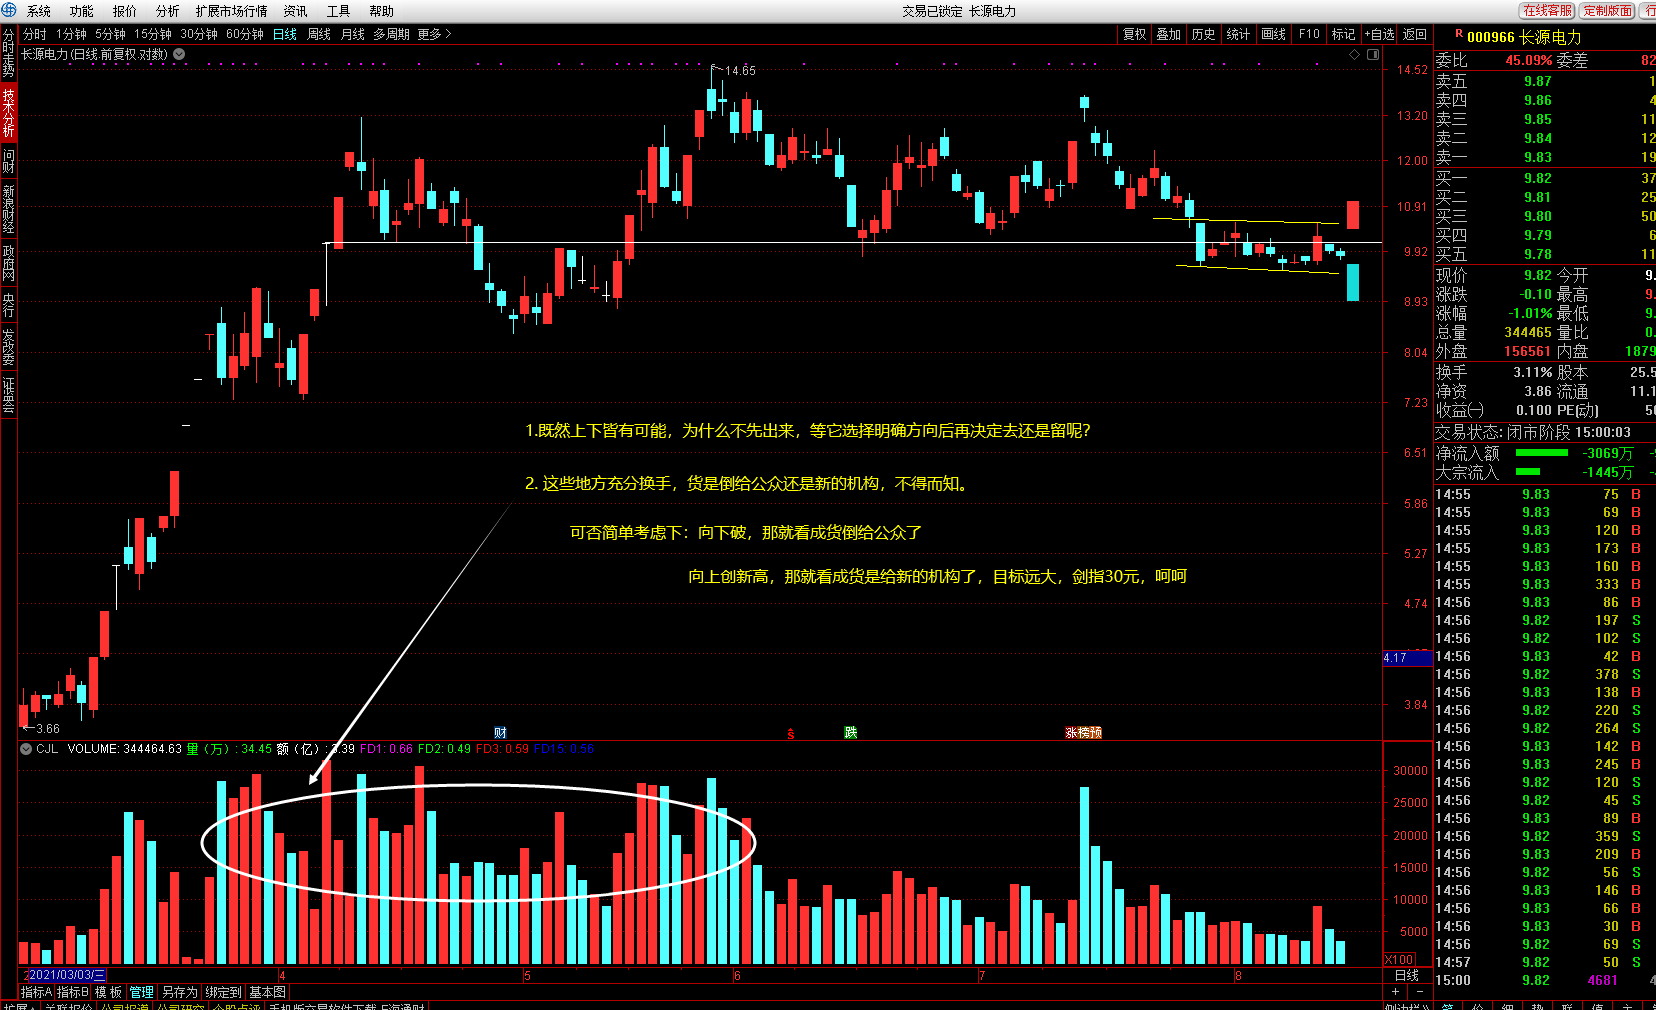
Task: Select the 指标B tab
Action: coord(72,992)
